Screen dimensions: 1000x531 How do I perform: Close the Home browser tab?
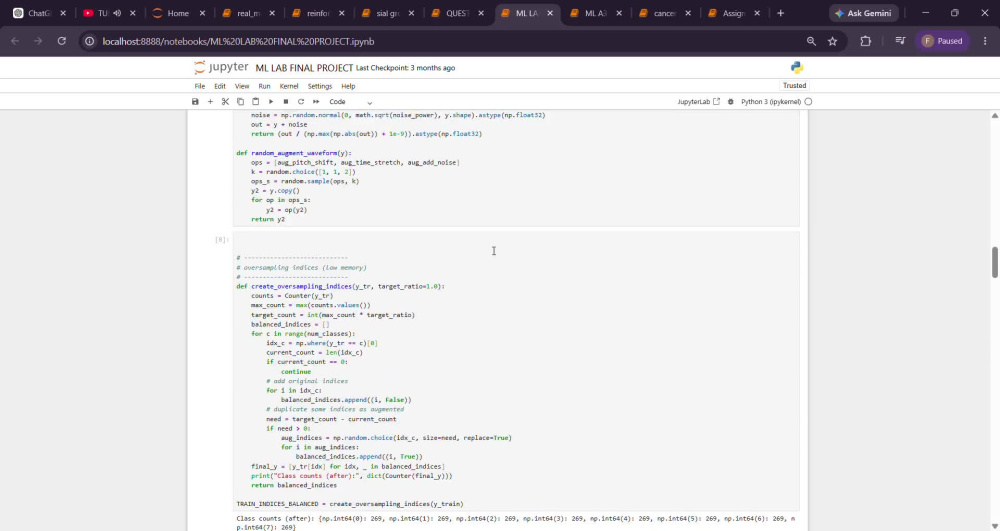[202, 13]
